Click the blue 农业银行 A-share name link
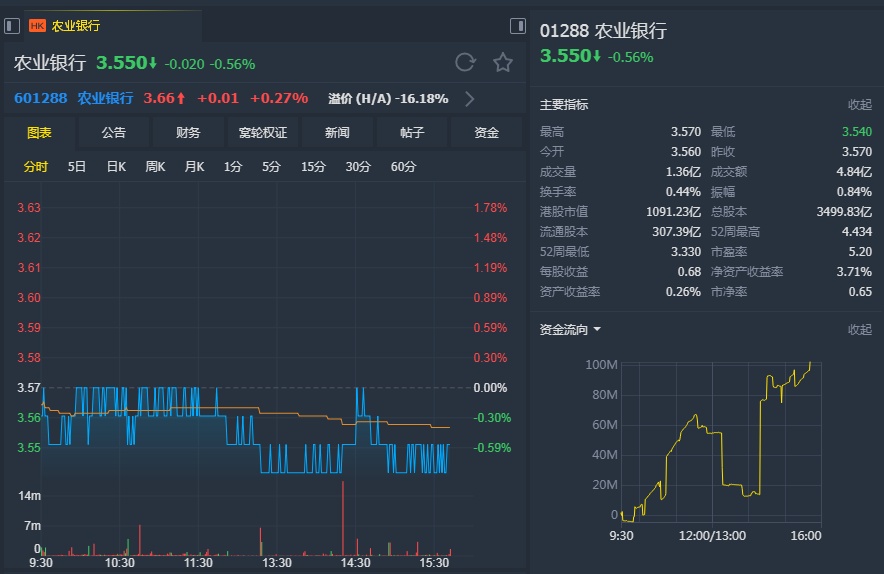Viewport: 884px width, 574px height. [105, 99]
